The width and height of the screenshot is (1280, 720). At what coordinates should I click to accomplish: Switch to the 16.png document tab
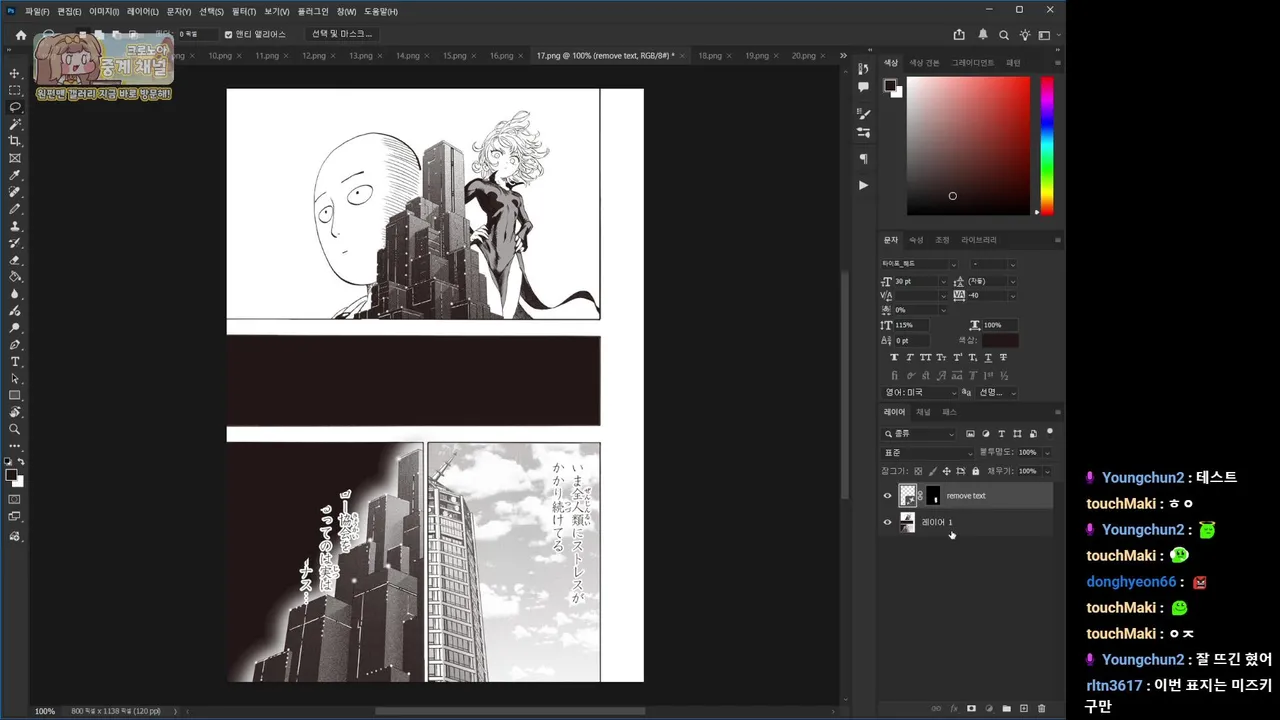[501, 56]
